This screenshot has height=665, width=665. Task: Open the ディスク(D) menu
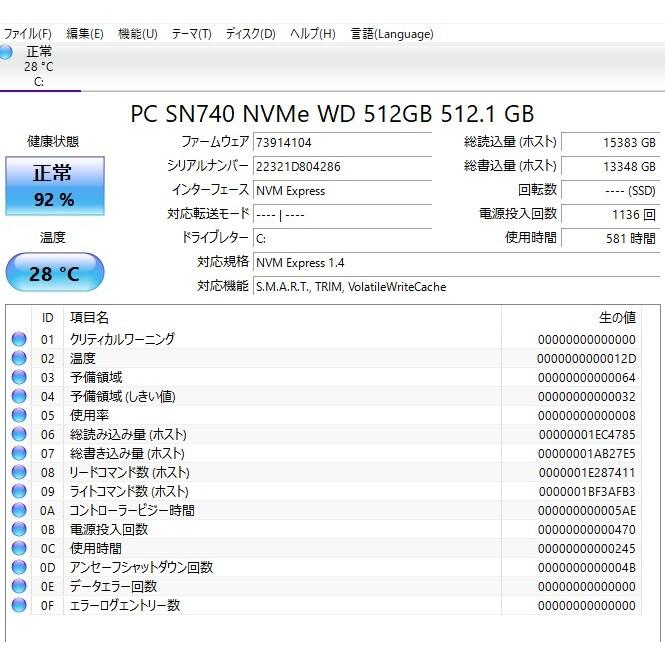click(251, 34)
